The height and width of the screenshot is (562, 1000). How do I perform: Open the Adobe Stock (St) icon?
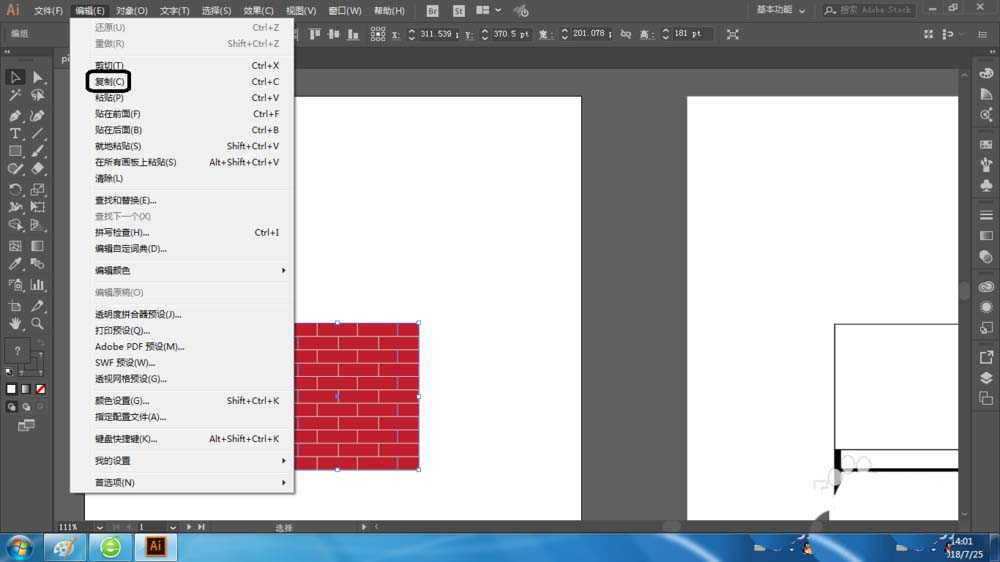point(458,10)
